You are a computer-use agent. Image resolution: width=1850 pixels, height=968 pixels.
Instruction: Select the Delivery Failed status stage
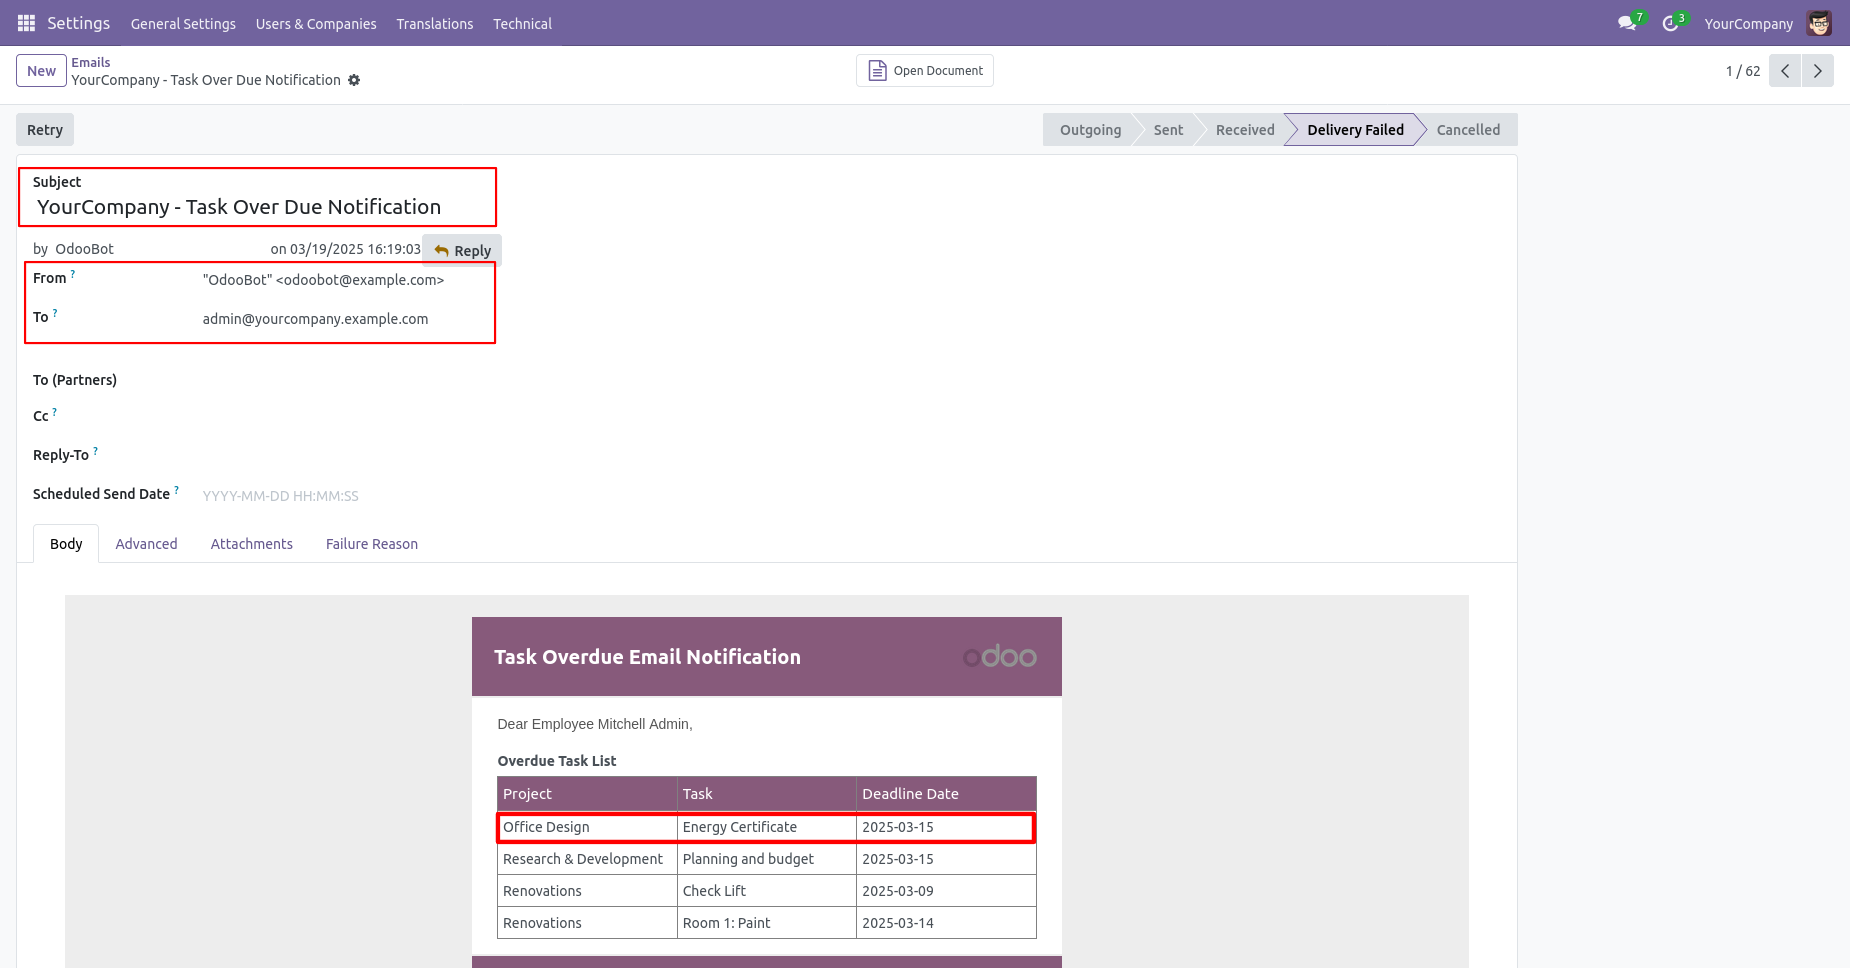pyautogui.click(x=1355, y=130)
